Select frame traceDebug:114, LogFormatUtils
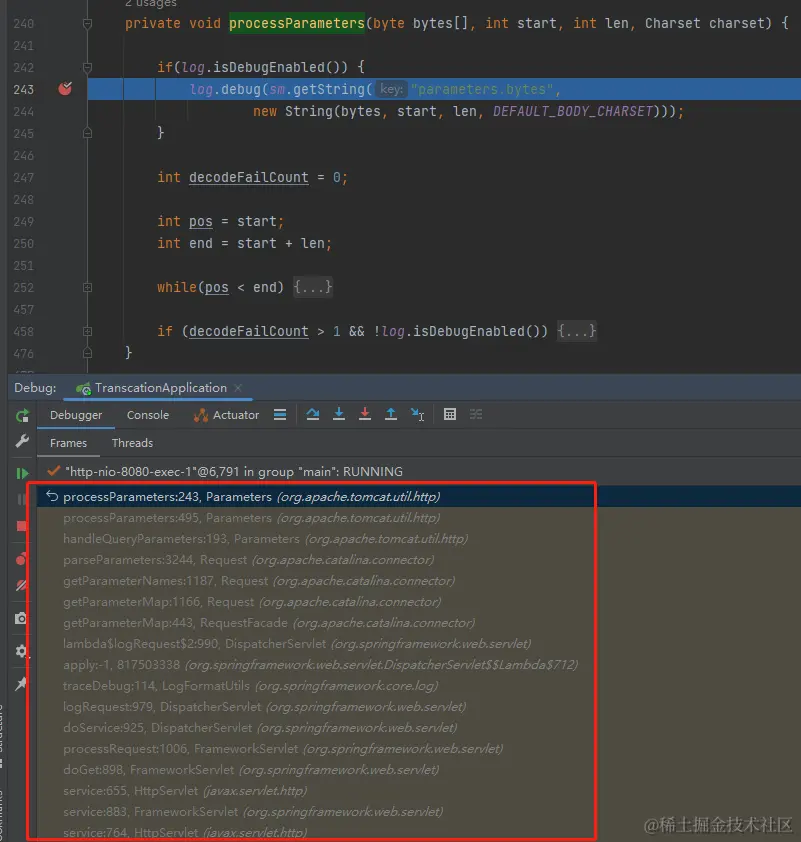Viewport: 801px width, 842px height. click(x=419, y=685)
